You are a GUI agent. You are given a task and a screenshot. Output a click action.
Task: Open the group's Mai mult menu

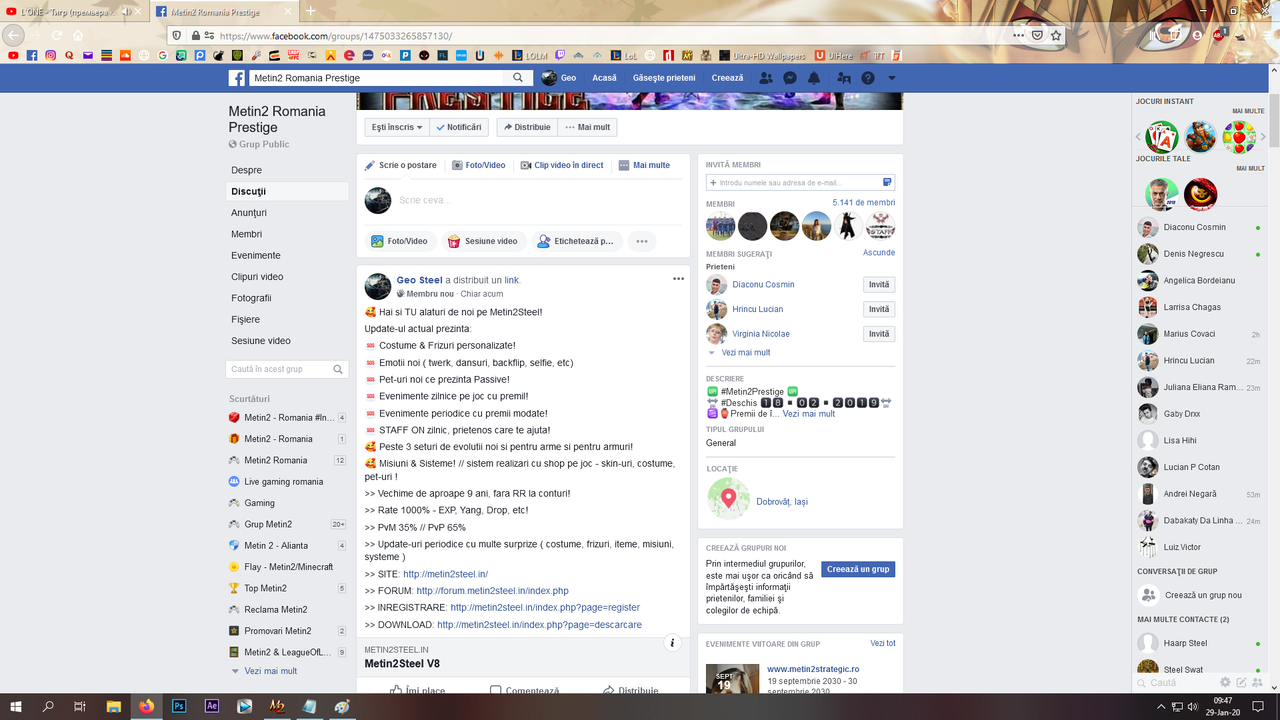coord(587,127)
